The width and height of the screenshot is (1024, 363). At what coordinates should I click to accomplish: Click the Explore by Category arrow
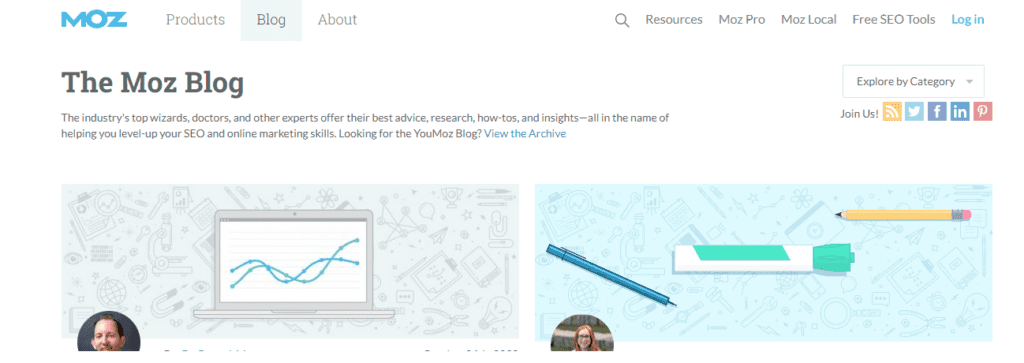[969, 82]
